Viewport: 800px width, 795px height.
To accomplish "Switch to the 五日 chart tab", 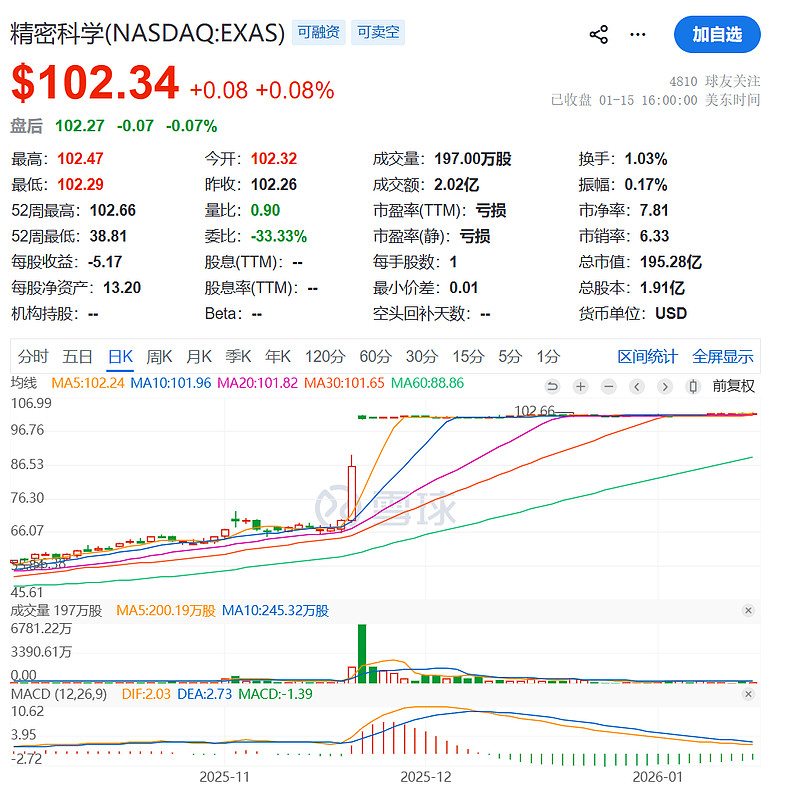I will (77, 356).
